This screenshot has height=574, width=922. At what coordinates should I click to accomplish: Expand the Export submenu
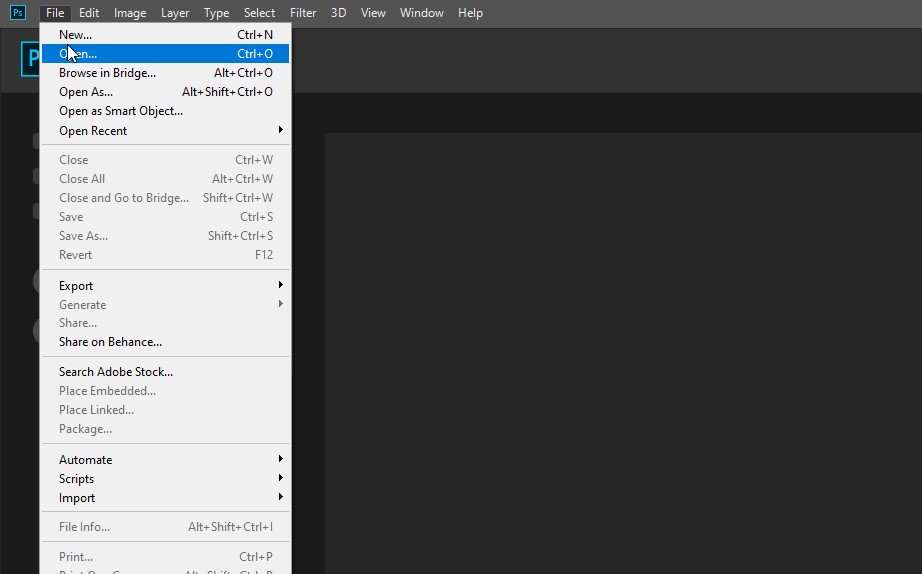click(165, 286)
